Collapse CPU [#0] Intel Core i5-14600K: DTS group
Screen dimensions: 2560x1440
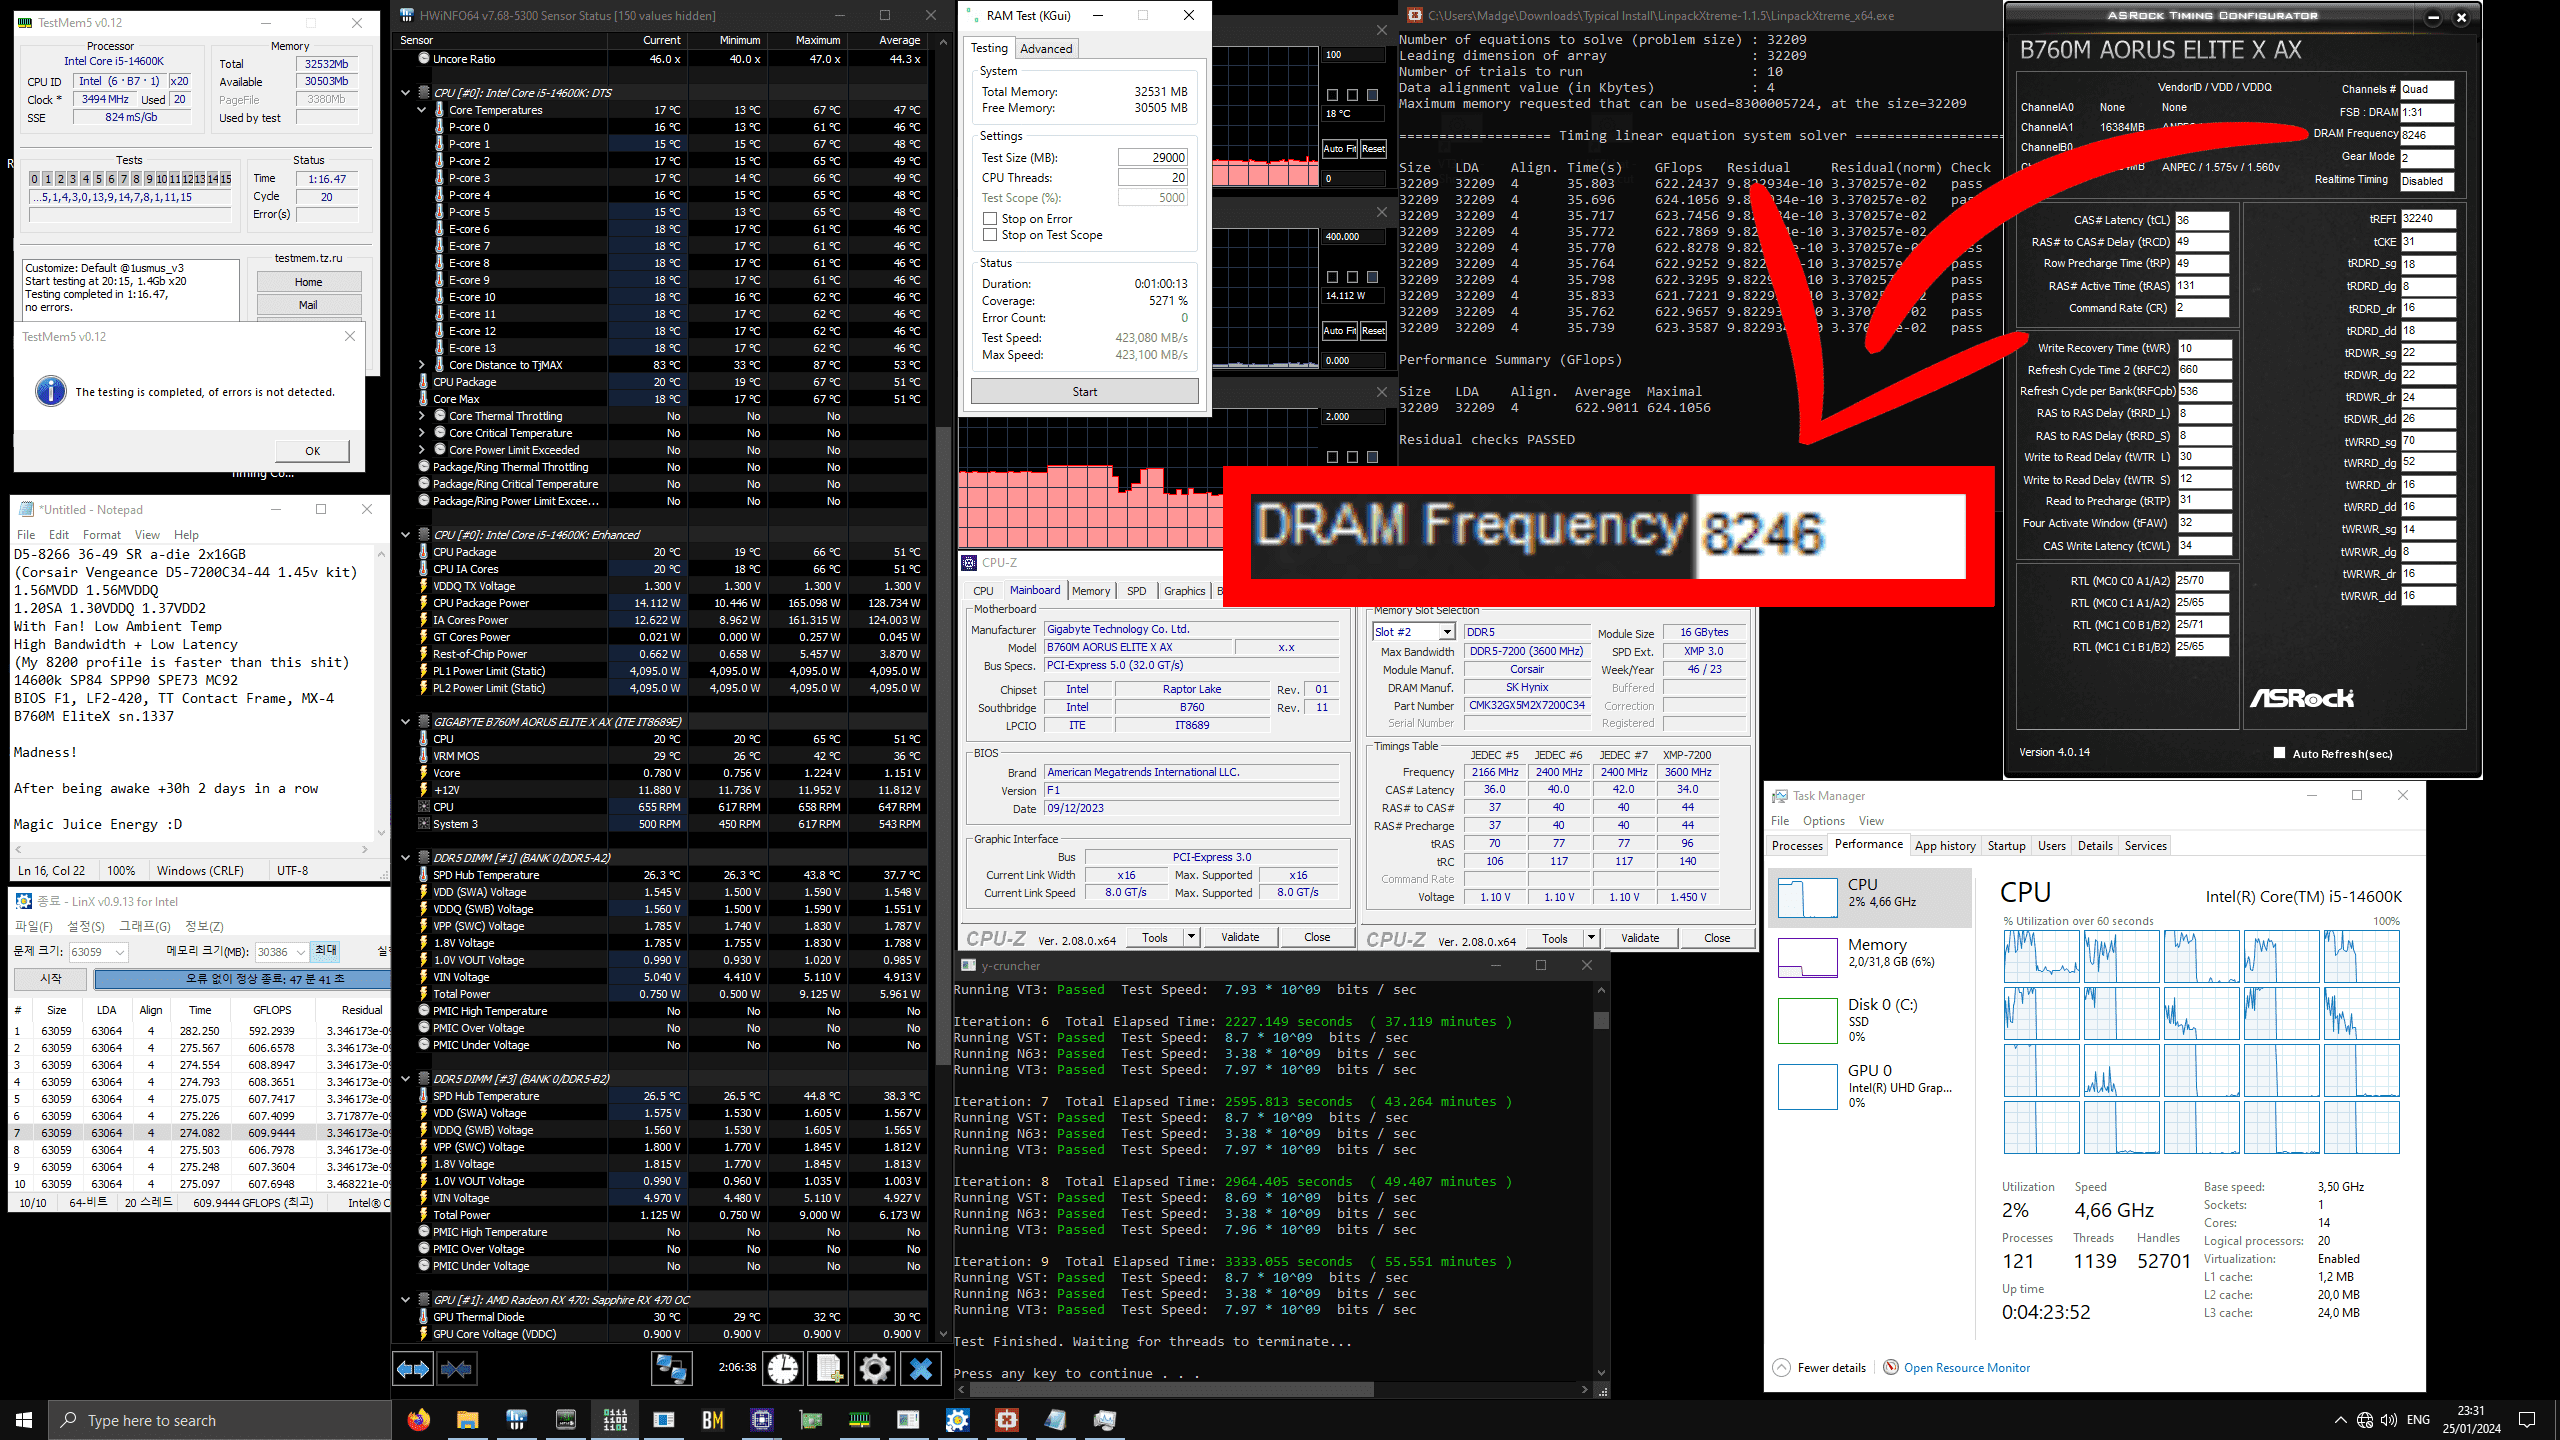[x=405, y=92]
